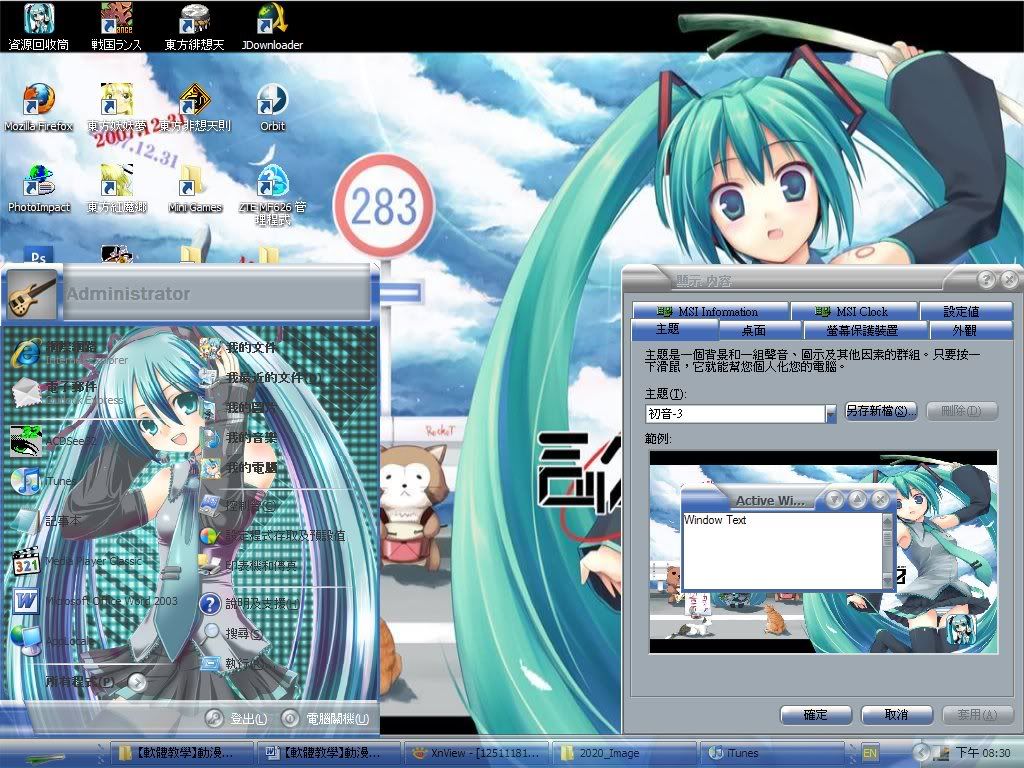This screenshot has height=768, width=1024.
Task: Click the AppLocale globe icon
Action: pos(27,641)
